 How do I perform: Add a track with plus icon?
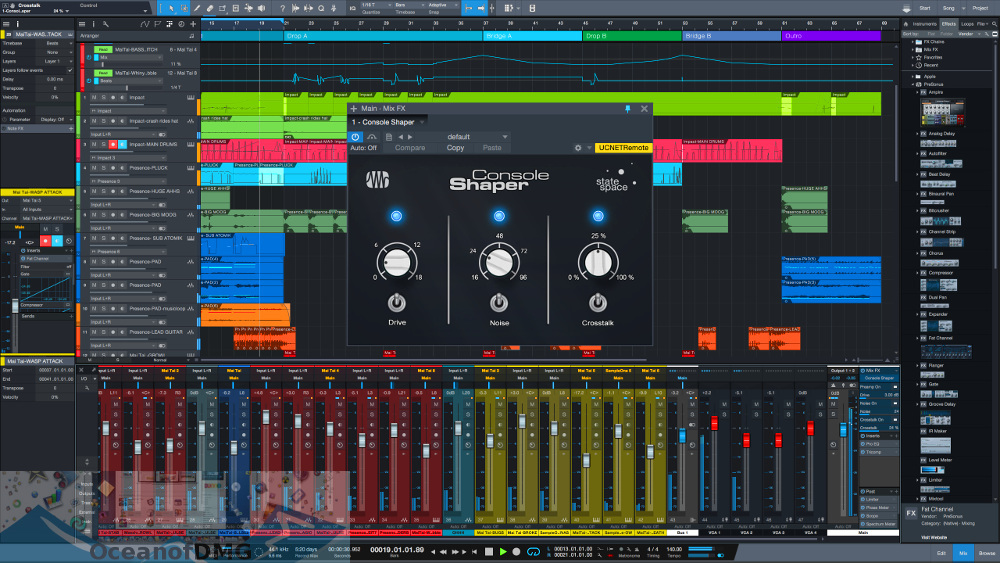pos(193,24)
